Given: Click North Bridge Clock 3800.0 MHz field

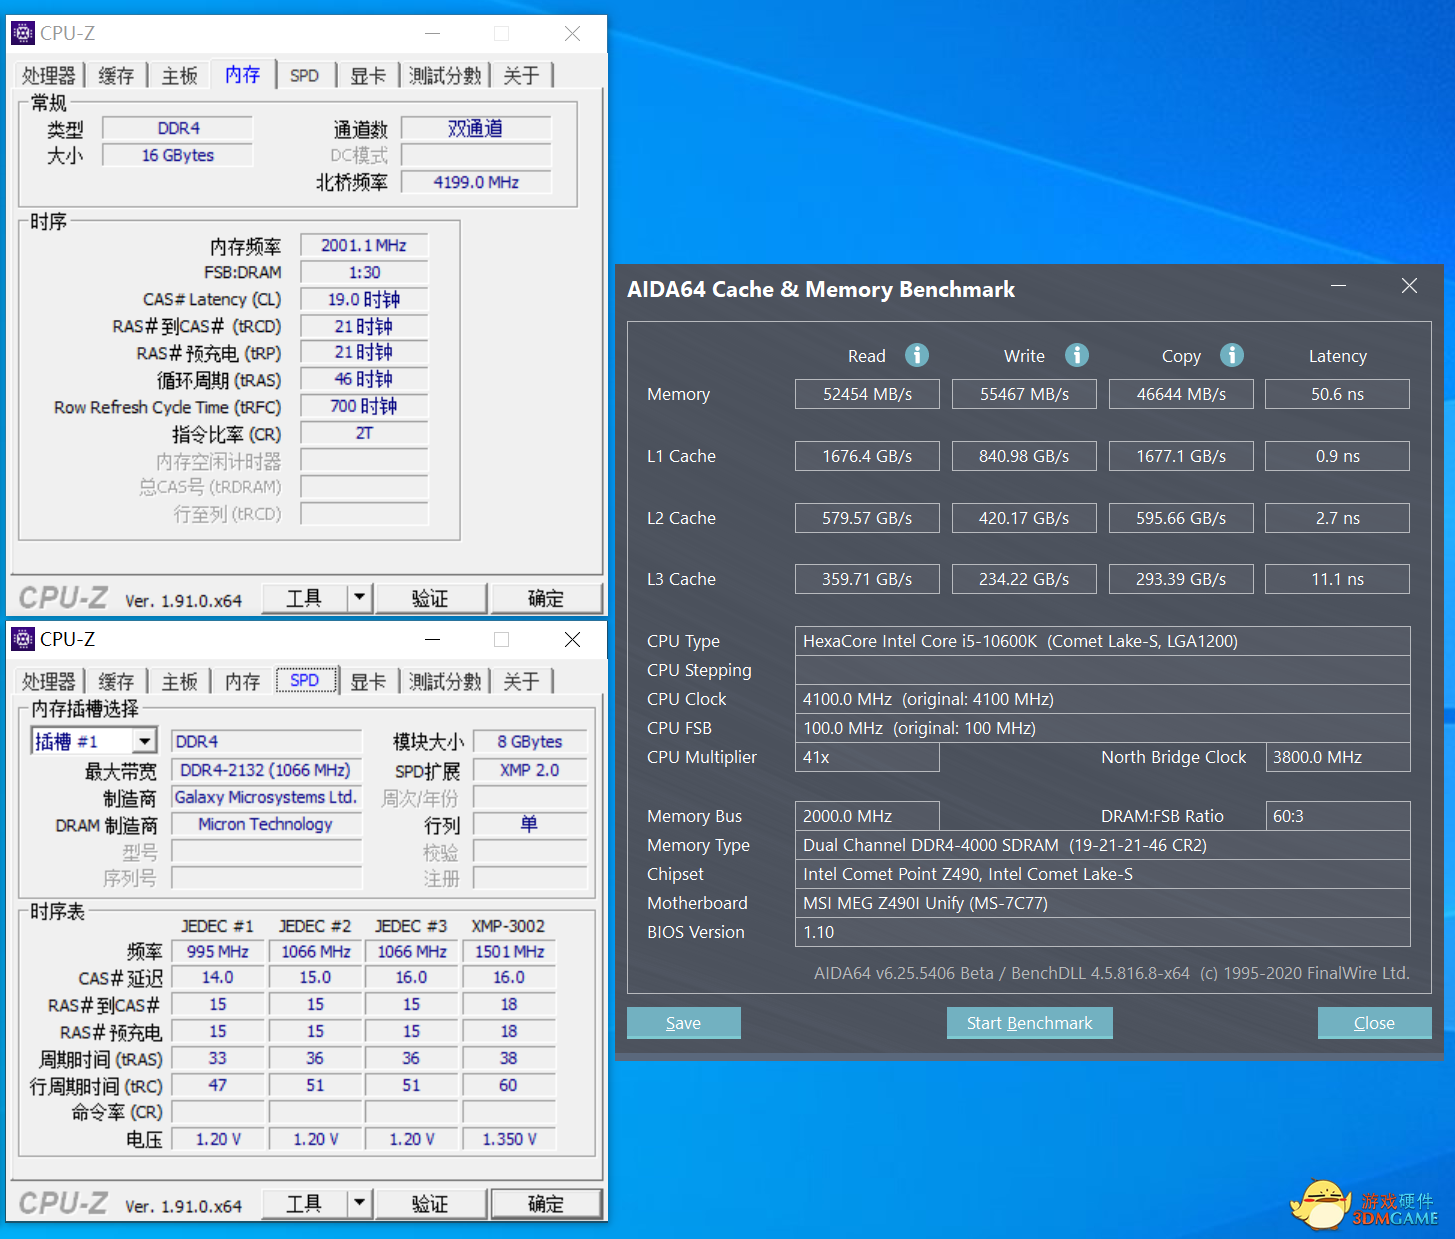Looking at the screenshot, I should [x=1338, y=757].
